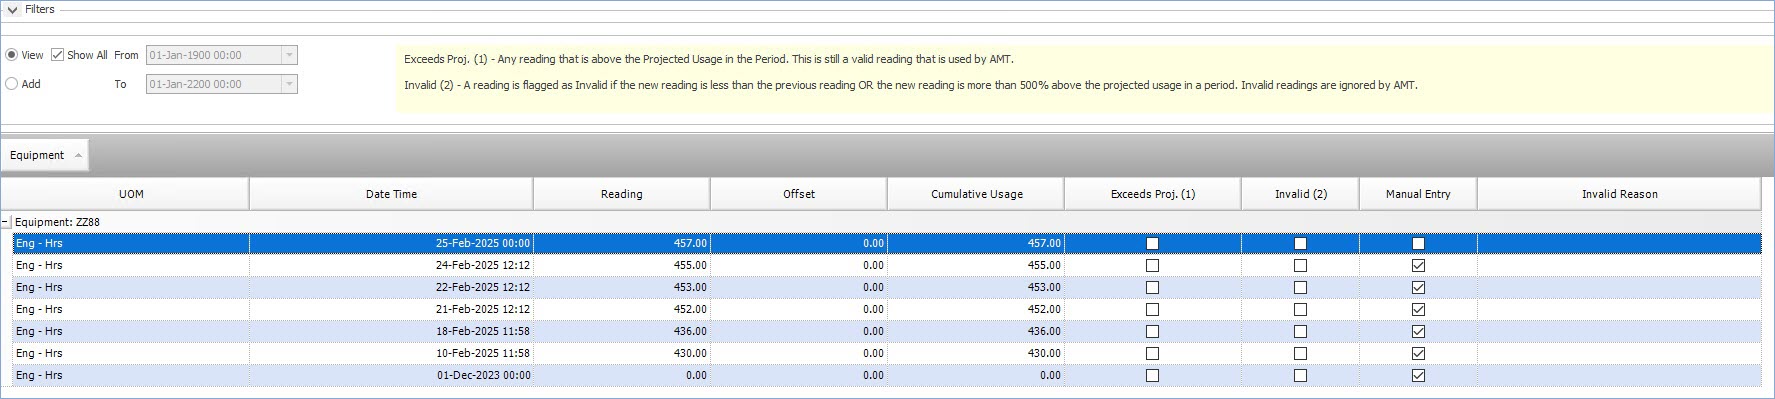The height and width of the screenshot is (399, 1775).
Task: Select the date cell 10-Feb-2025 11:58
Action: tap(391, 353)
